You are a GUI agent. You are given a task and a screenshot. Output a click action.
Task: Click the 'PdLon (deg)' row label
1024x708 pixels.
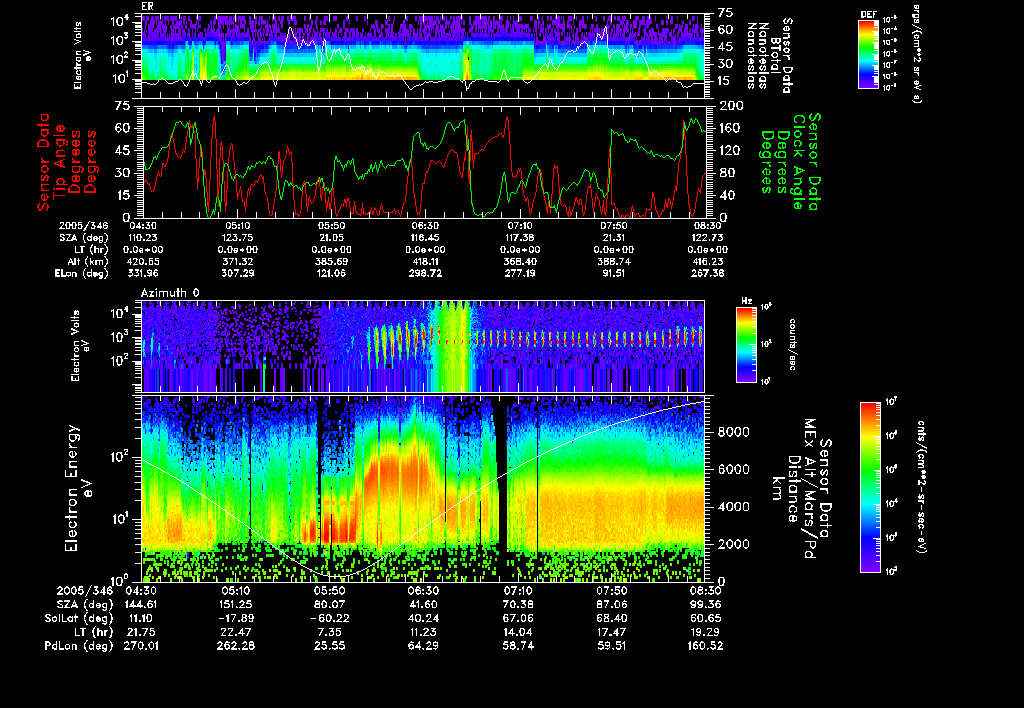79,646
